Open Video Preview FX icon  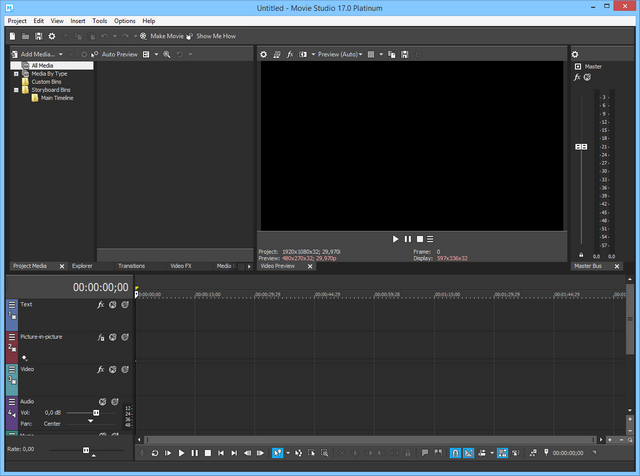click(x=290, y=54)
